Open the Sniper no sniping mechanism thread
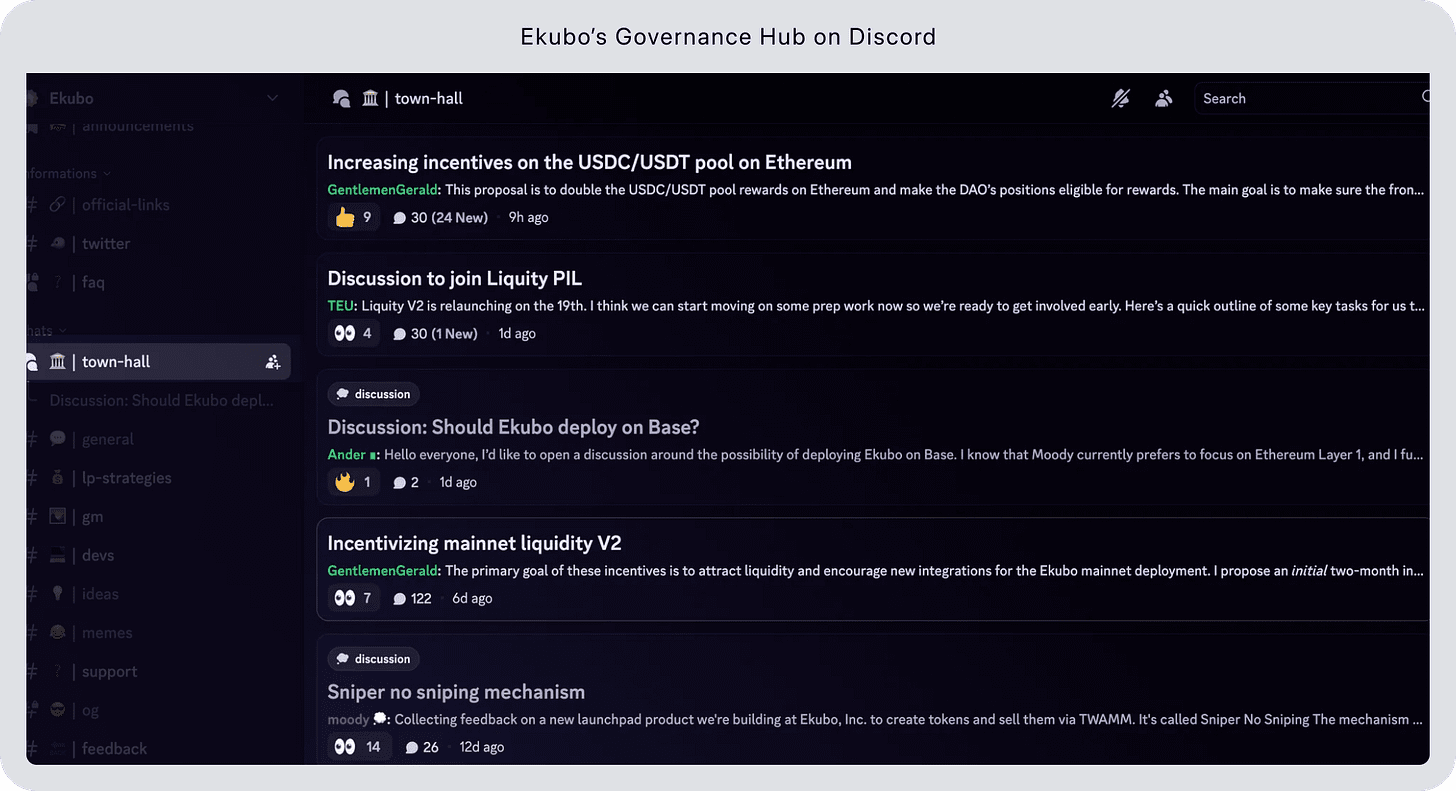The height and width of the screenshot is (791, 1456). [456, 691]
